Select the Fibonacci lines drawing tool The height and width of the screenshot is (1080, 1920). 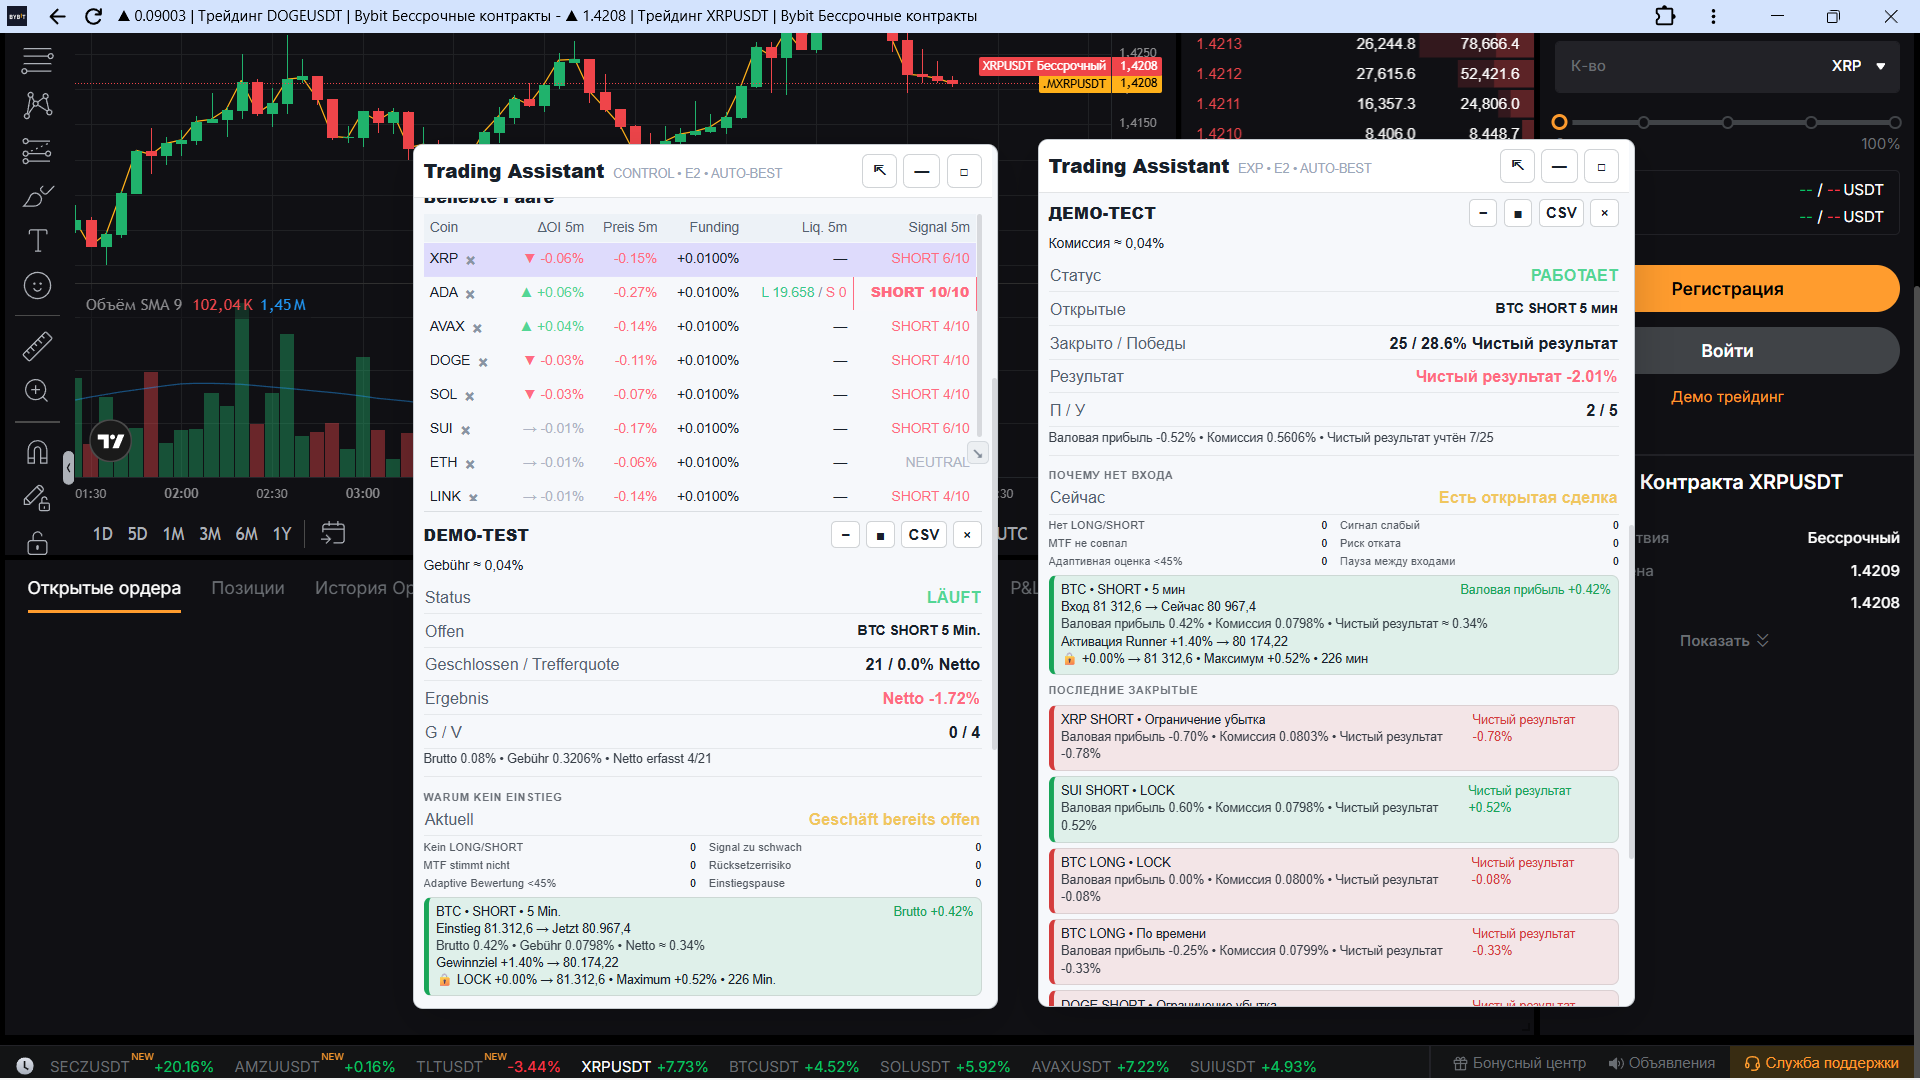pos(37,60)
